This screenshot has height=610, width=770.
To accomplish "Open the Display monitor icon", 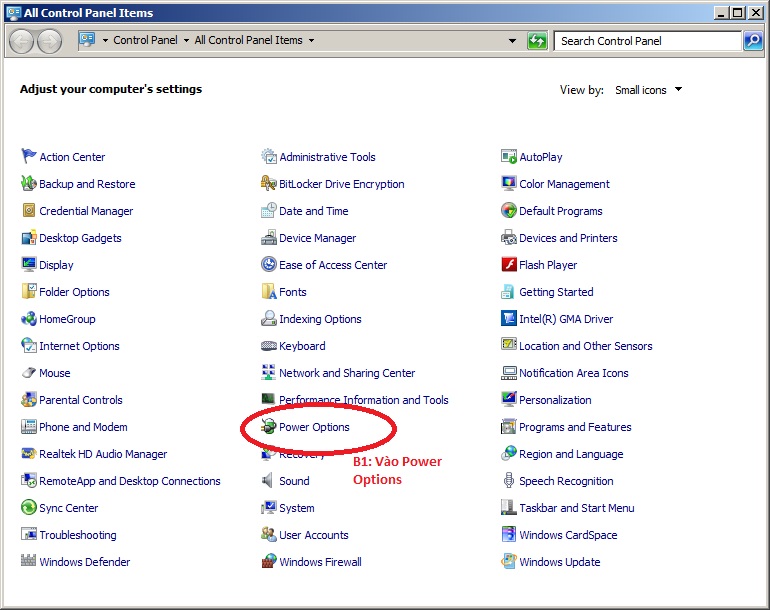I will (28, 264).
